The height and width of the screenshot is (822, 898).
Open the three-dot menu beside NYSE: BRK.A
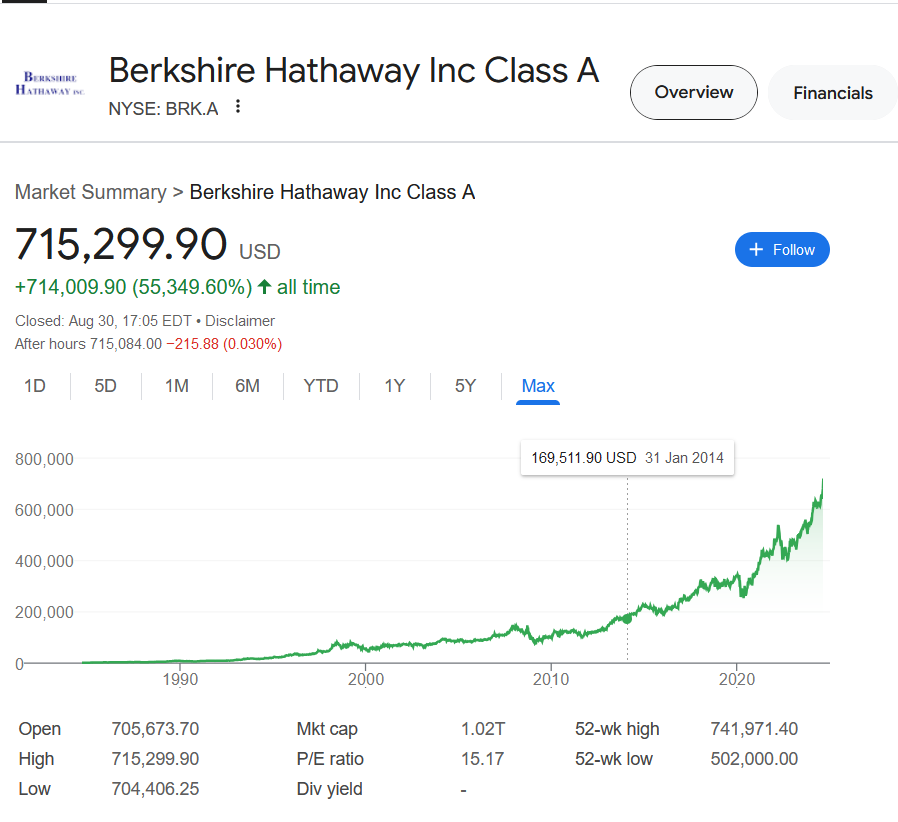[238, 107]
